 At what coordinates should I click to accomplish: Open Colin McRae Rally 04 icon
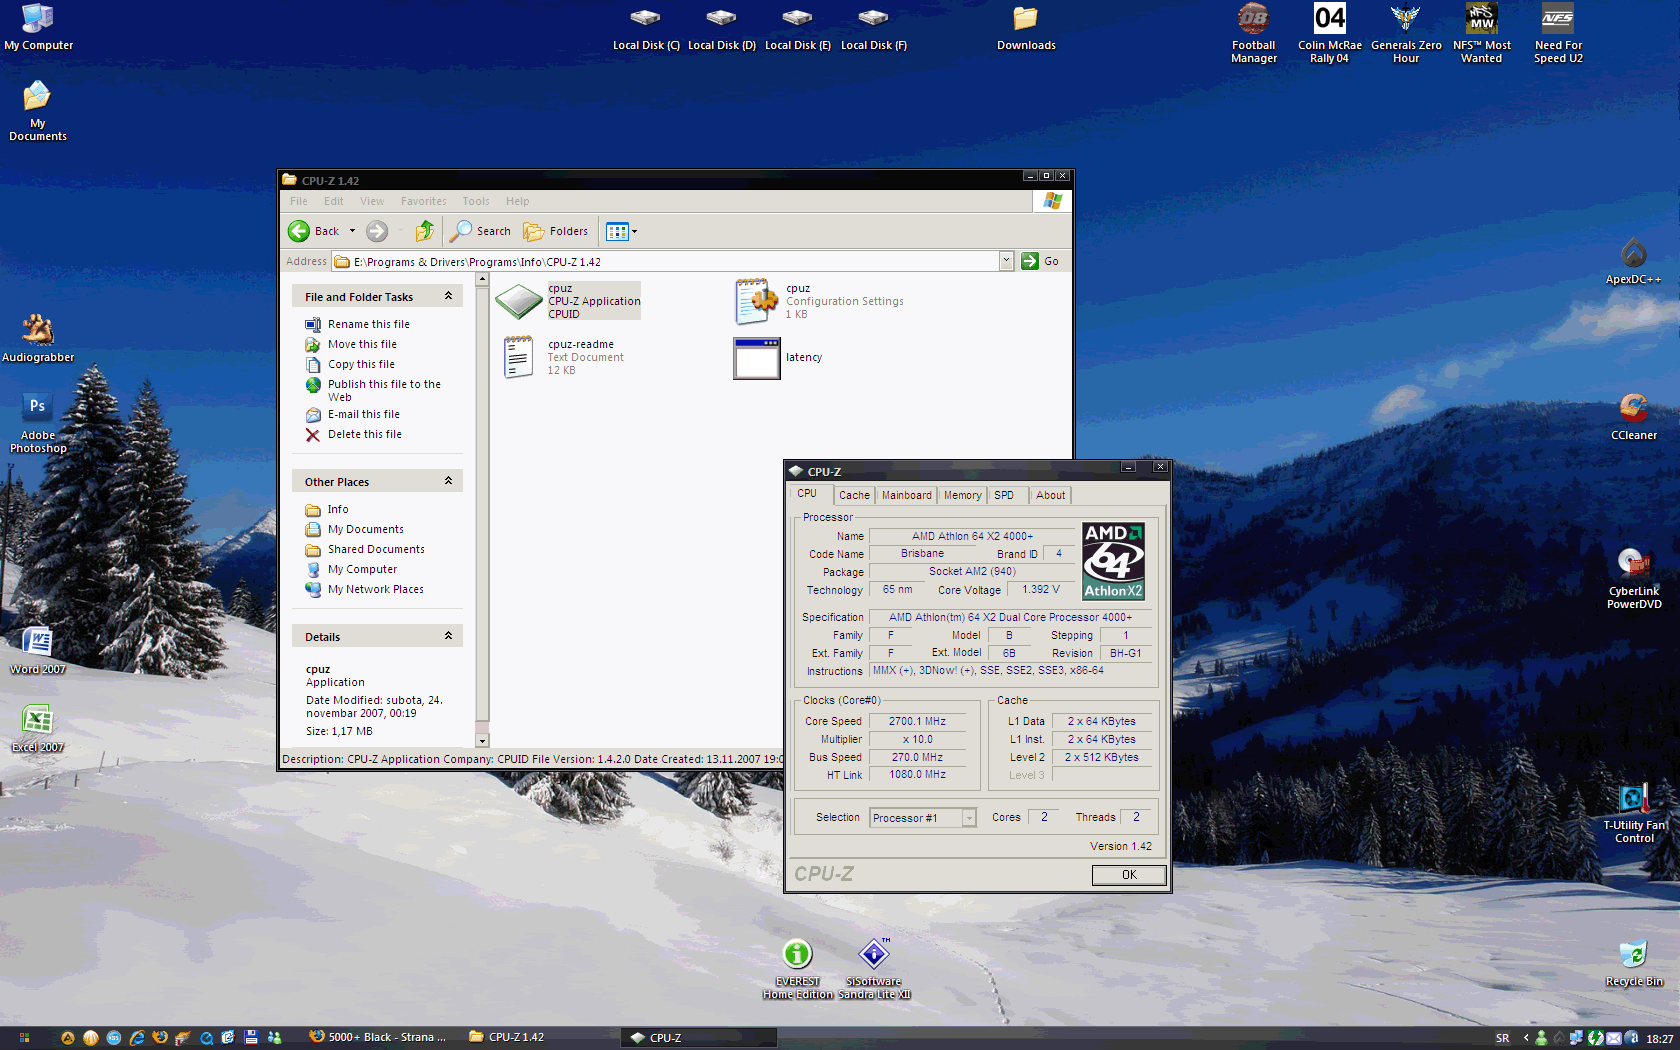point(1329,33)
